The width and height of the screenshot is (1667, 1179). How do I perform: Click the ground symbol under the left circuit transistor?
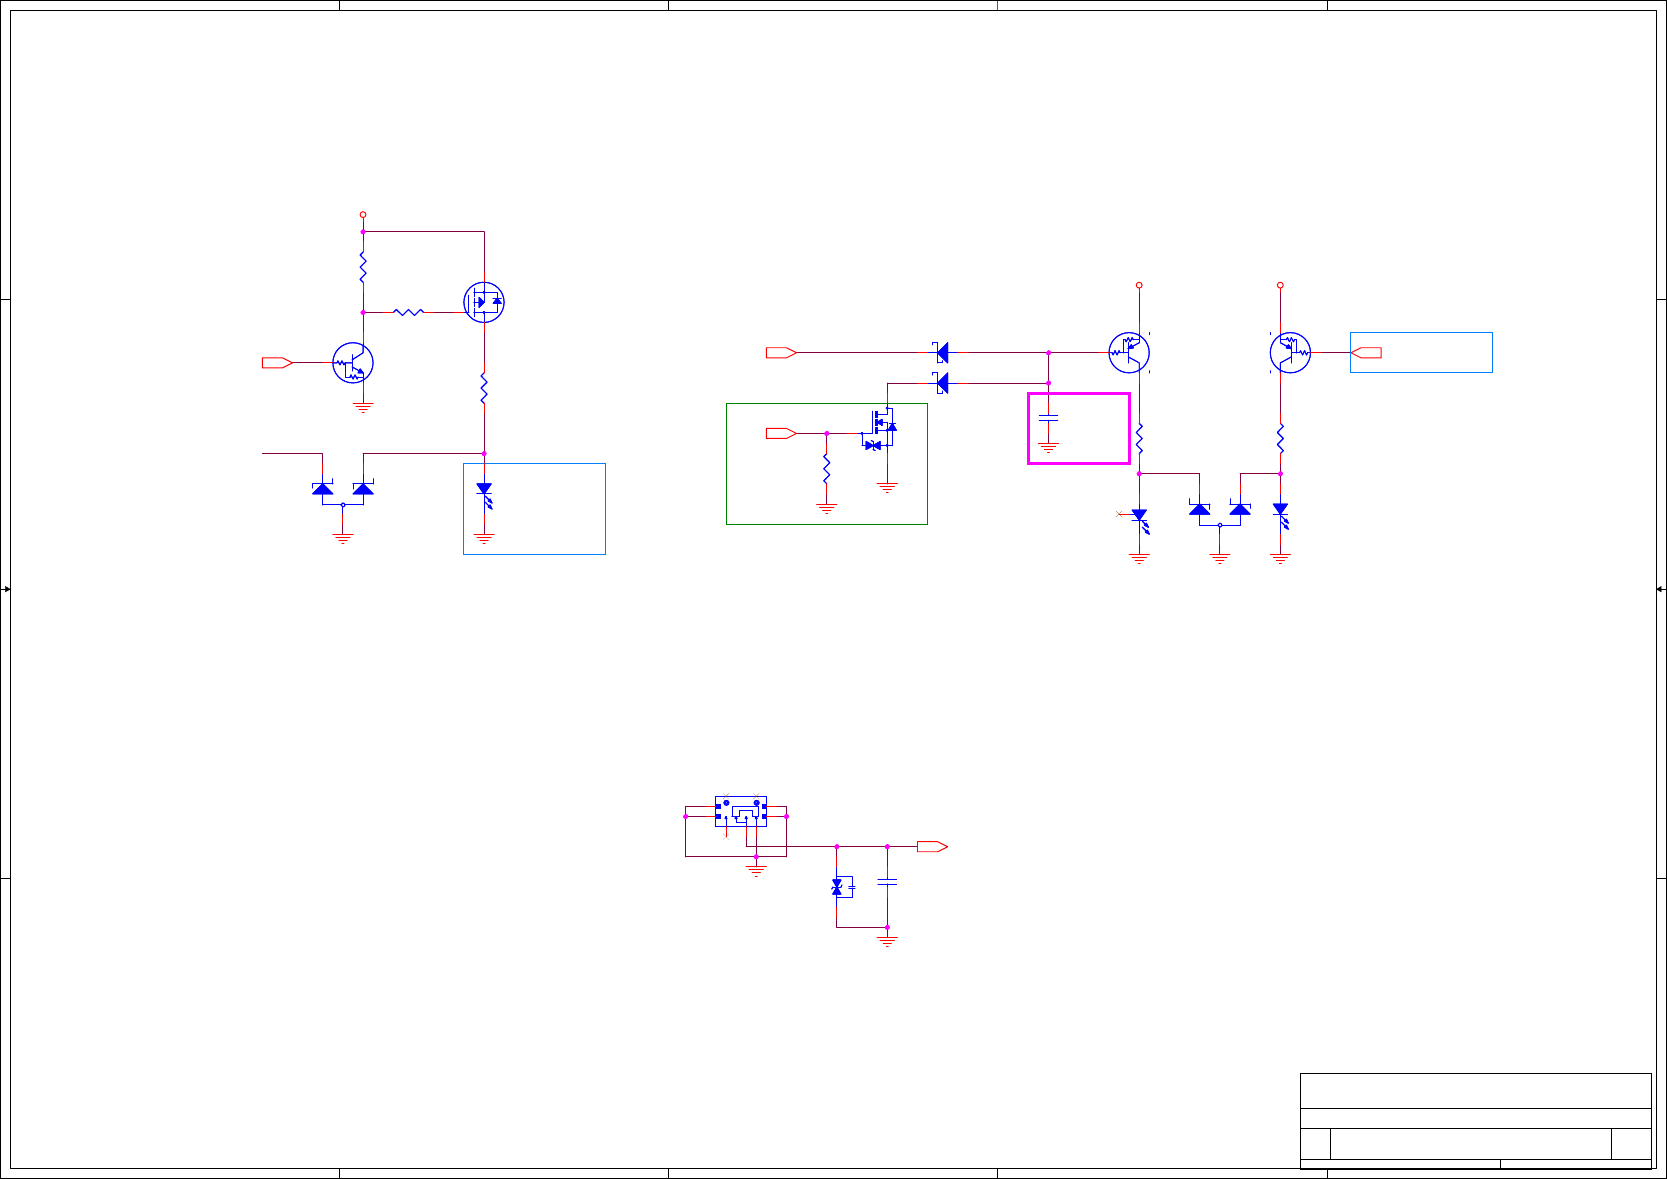pos(363,407)
